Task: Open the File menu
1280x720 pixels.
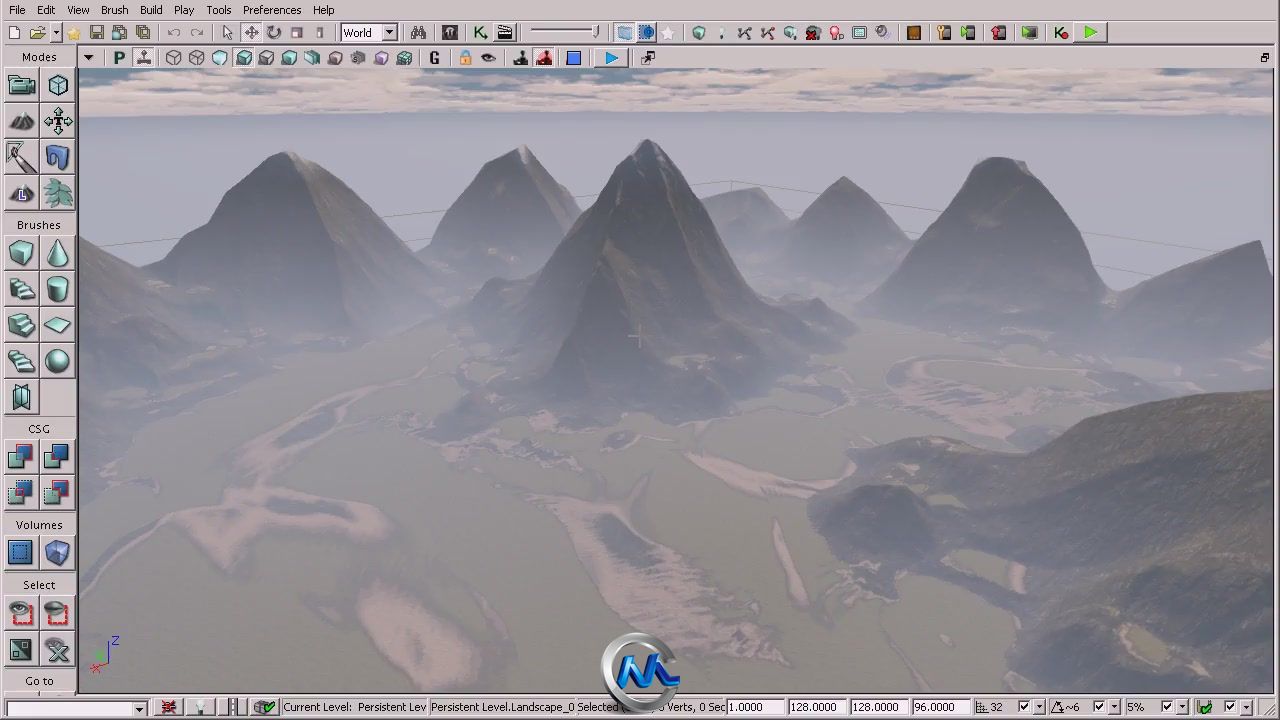Action: pos(17,10)
